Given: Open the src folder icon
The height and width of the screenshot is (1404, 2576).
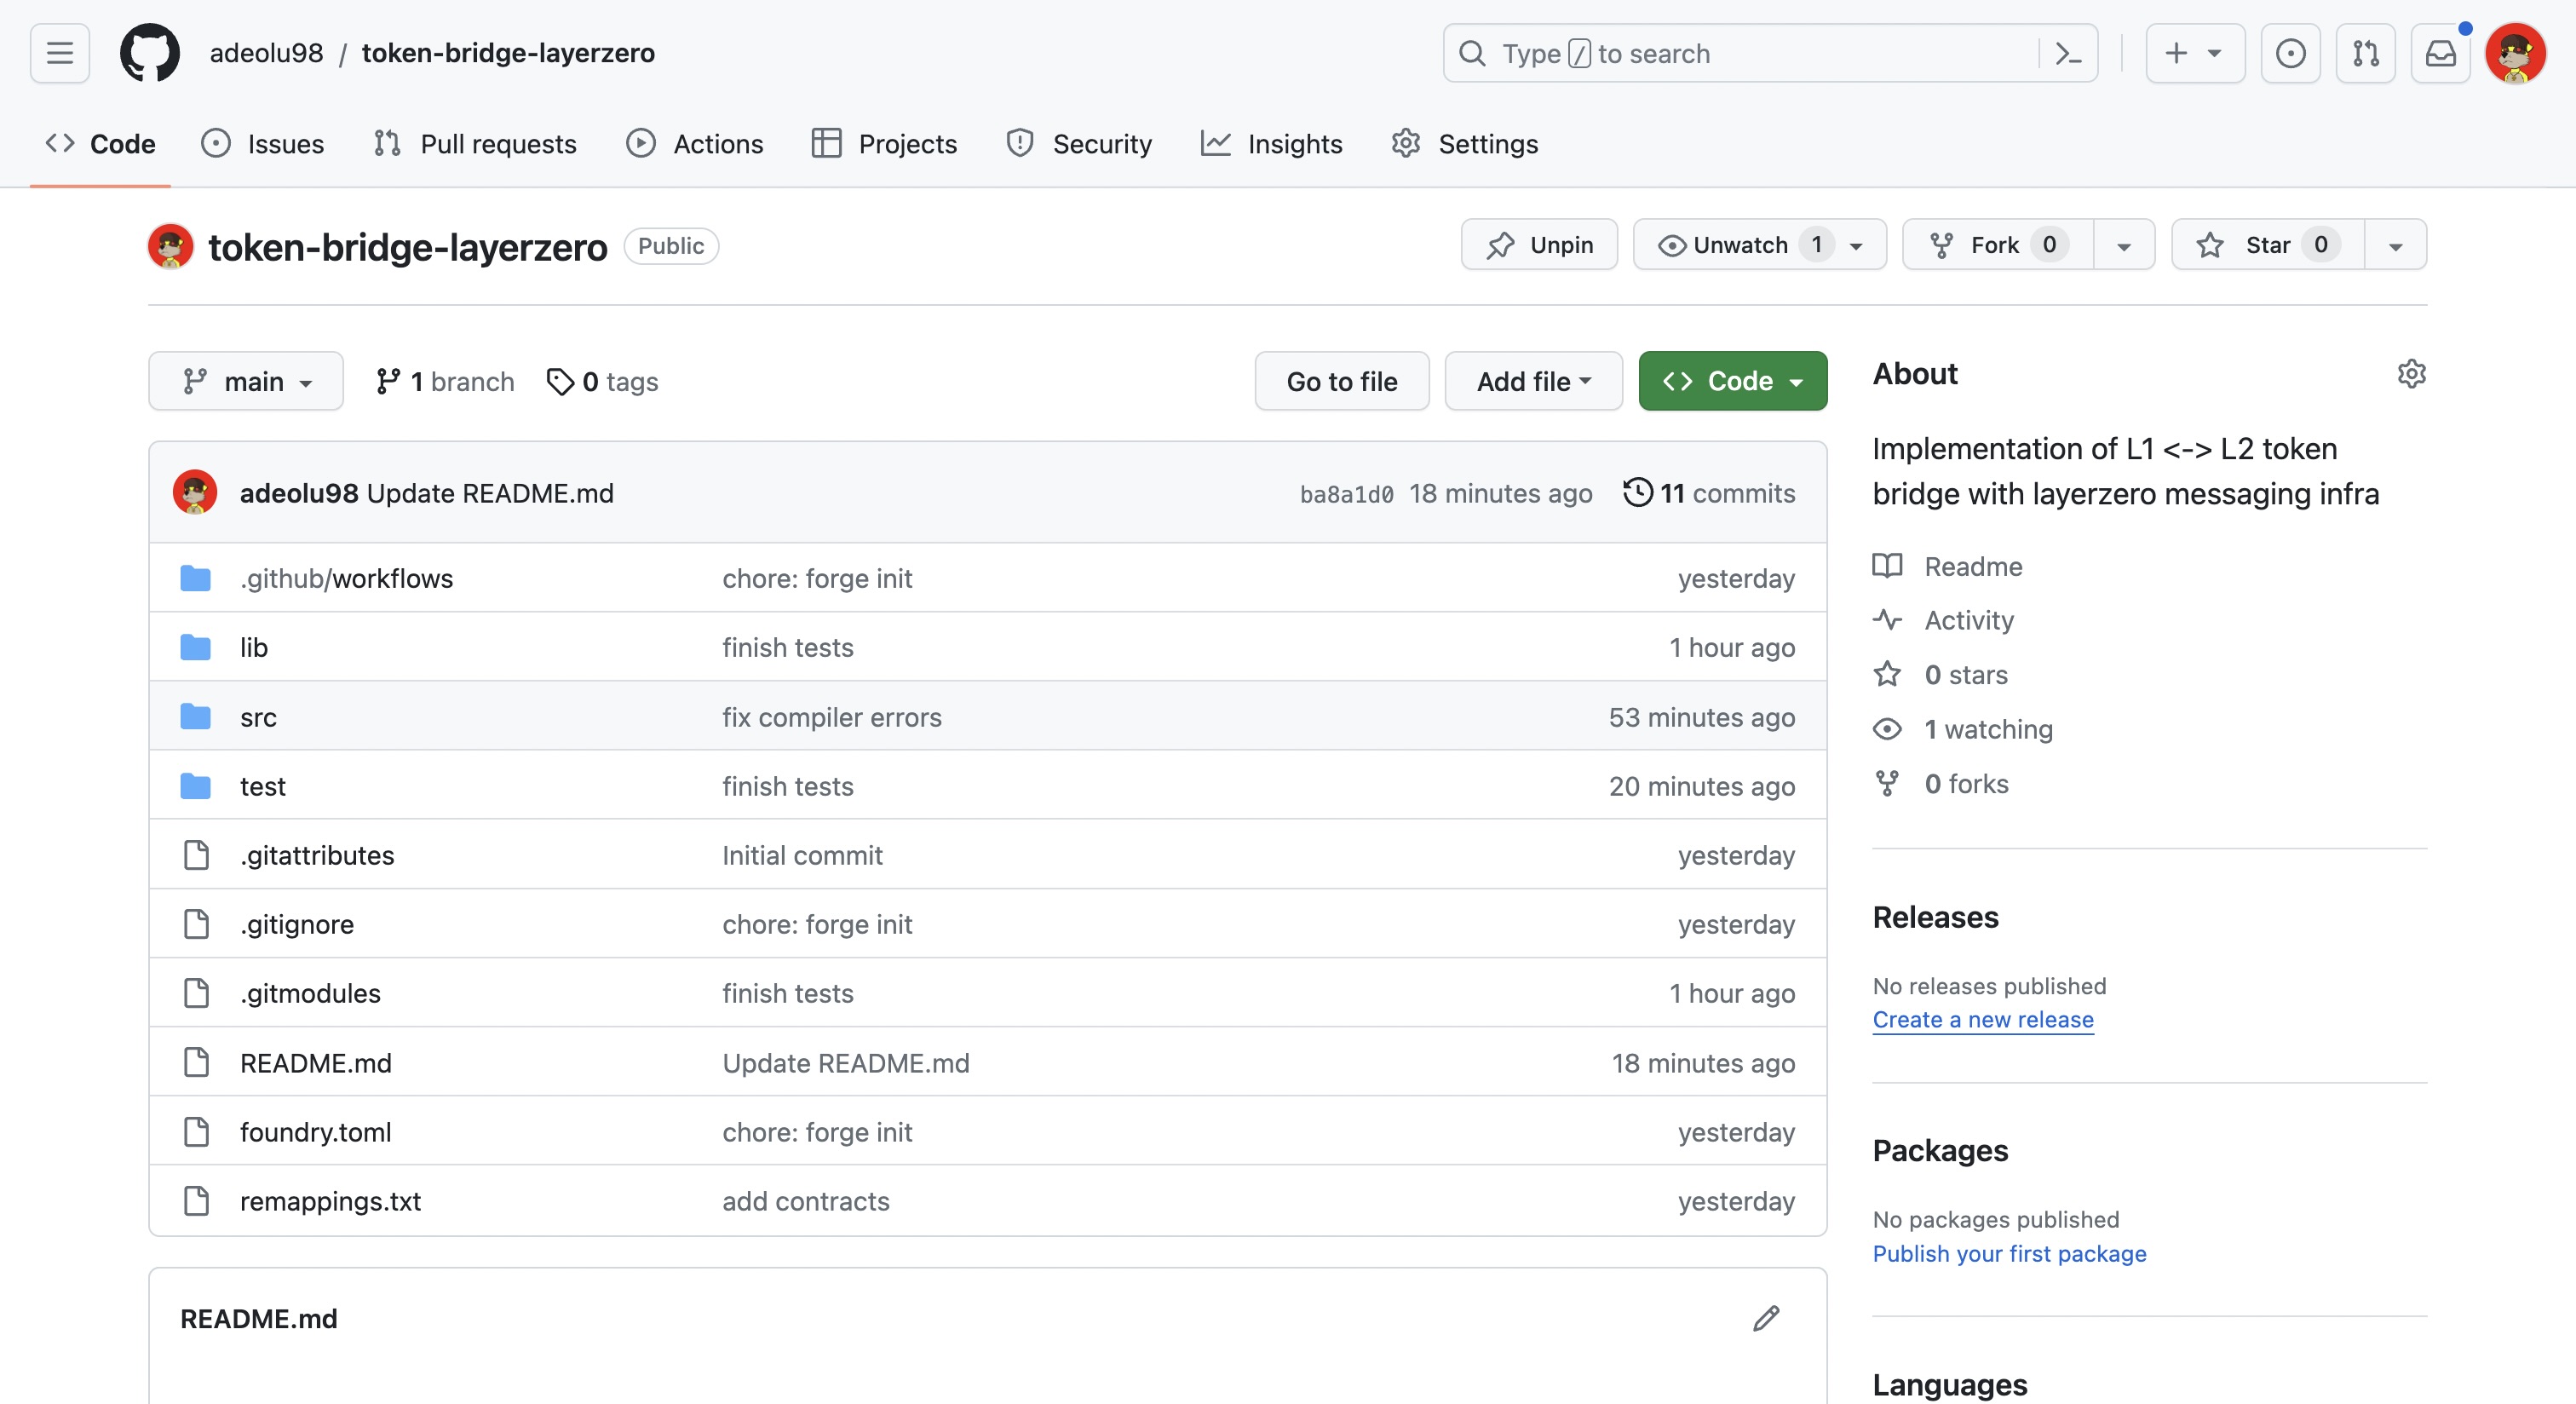Looking at the screenshot, I should 196,717.
